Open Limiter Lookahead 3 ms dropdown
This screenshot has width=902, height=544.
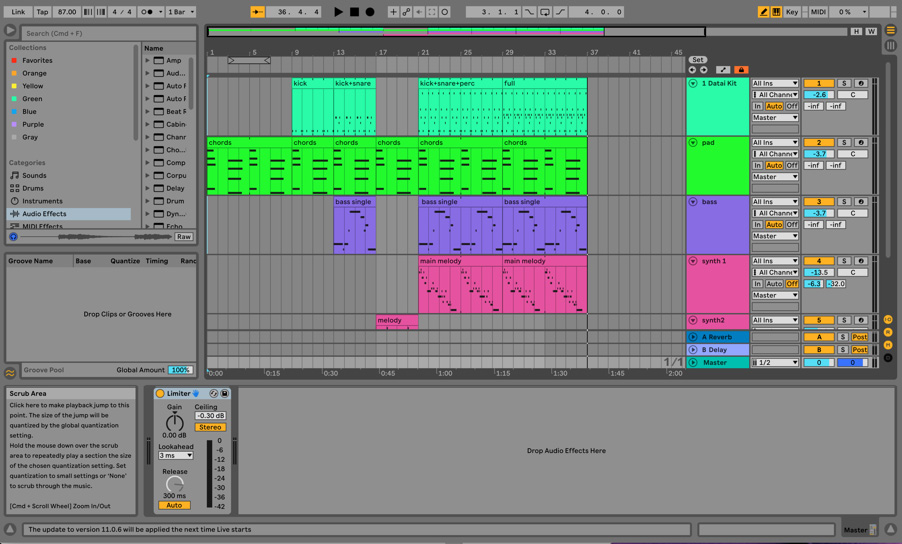175,455
